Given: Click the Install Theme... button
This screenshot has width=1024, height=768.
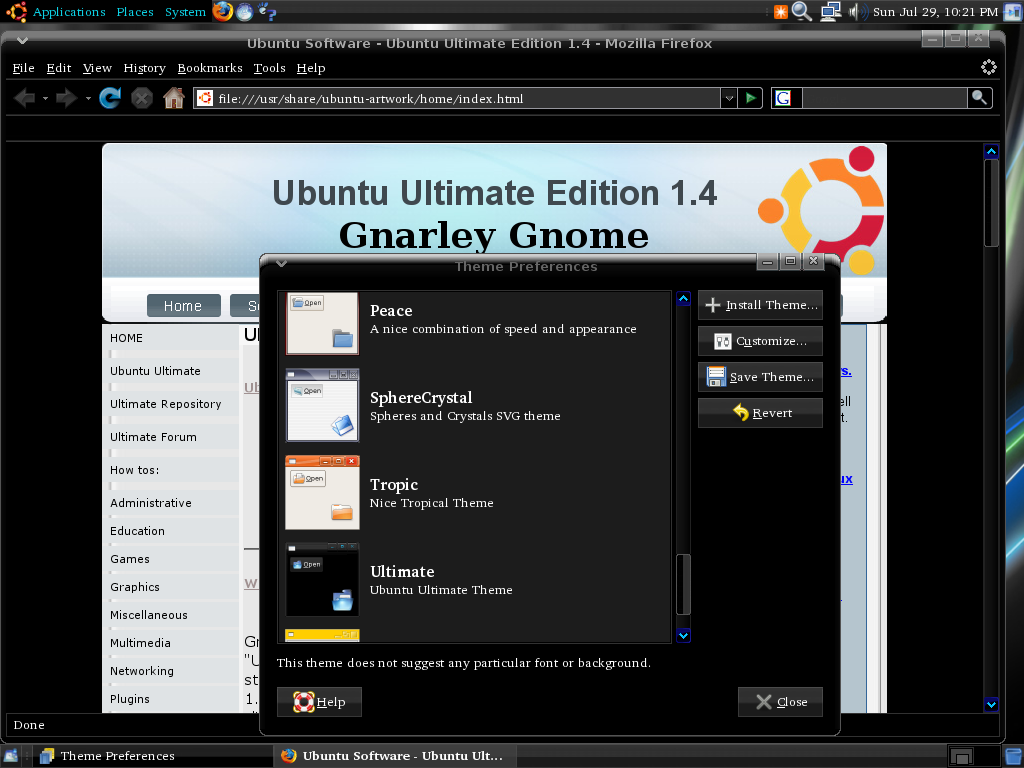Looking at the screenshot, I should click(760, 305).
